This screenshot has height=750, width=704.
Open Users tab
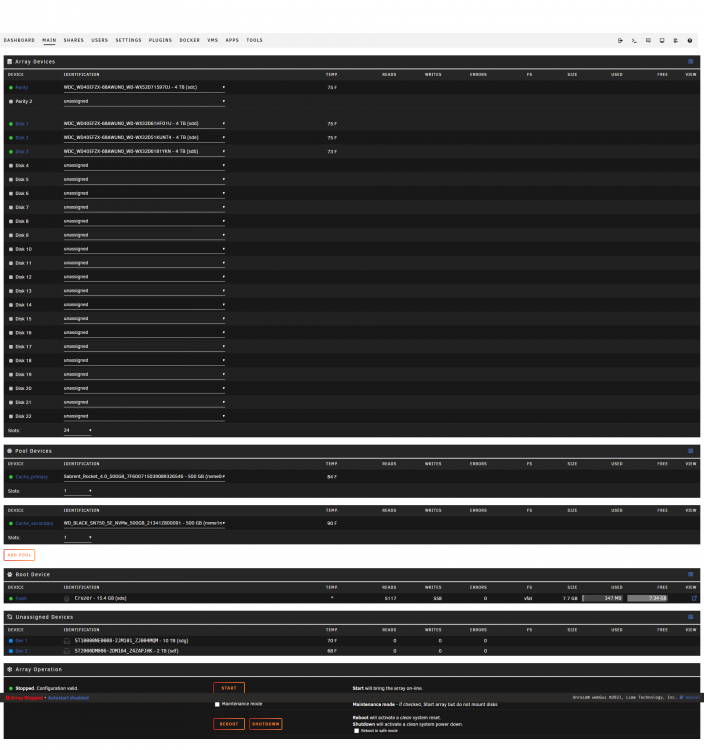[99, 40]
